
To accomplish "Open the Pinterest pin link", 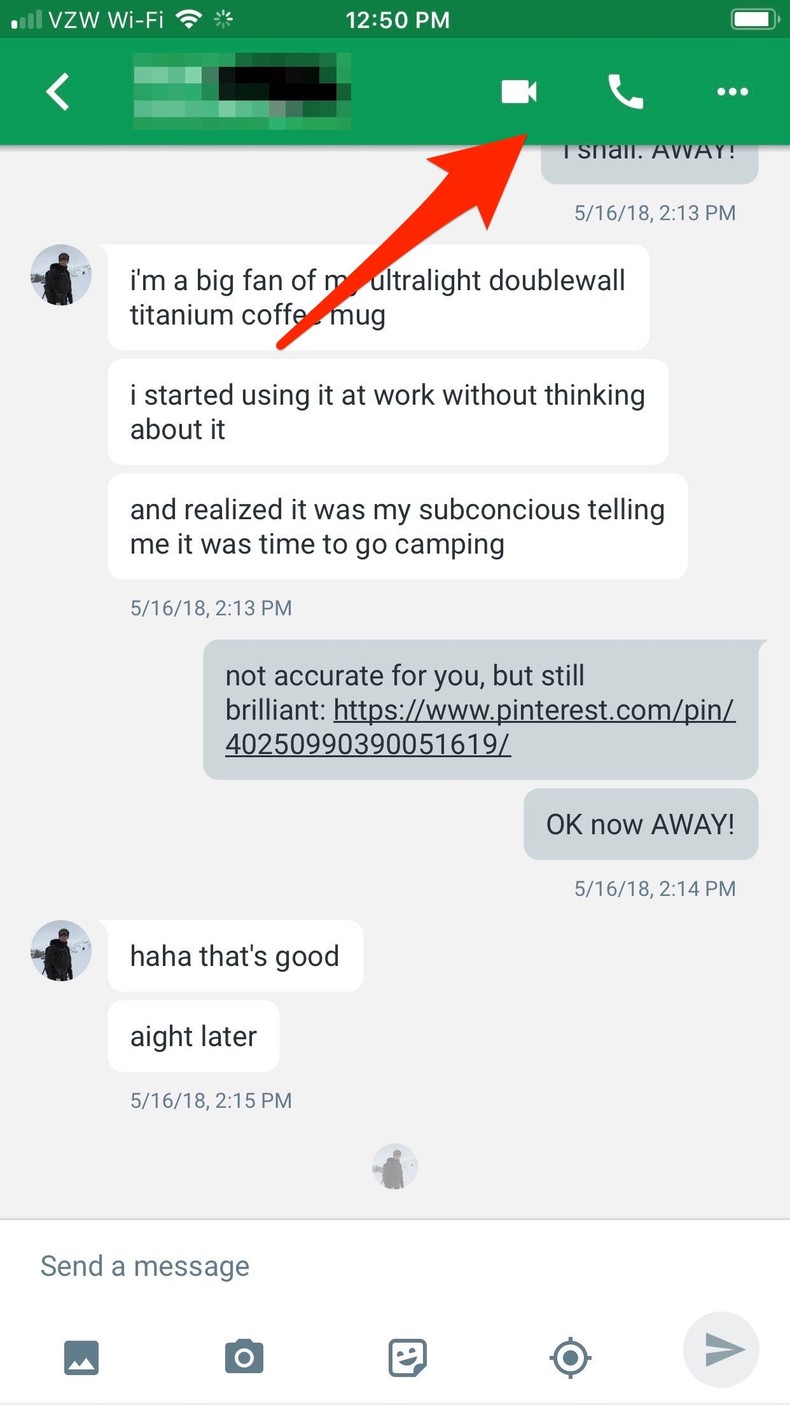I will coord(480,727).
